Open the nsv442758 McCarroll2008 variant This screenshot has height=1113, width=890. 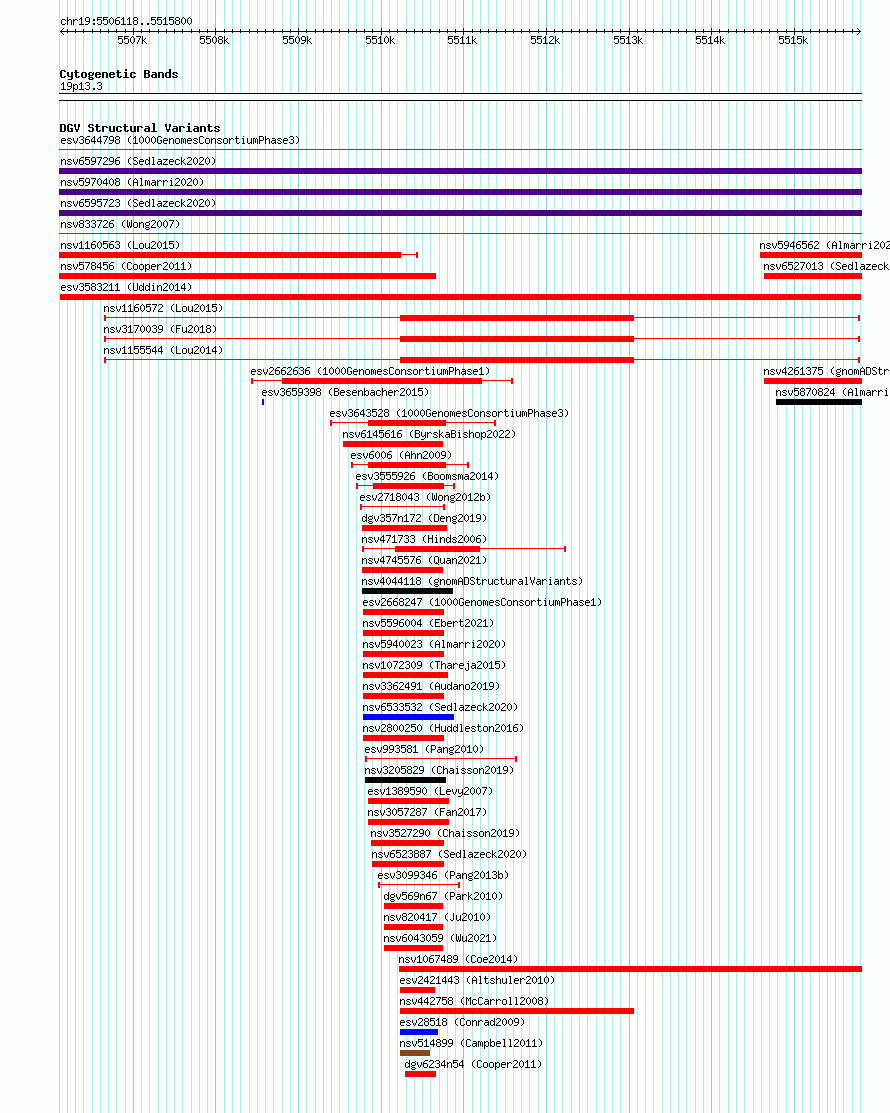(474, 1002)
